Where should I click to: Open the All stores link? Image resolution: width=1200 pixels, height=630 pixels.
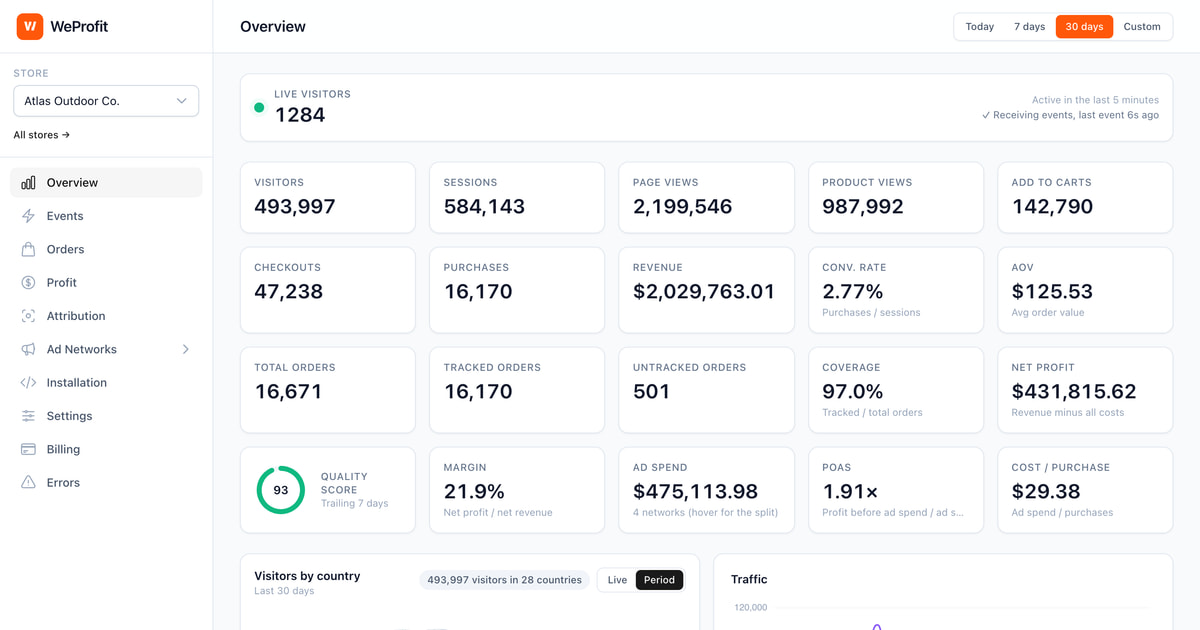click(42, 135)
